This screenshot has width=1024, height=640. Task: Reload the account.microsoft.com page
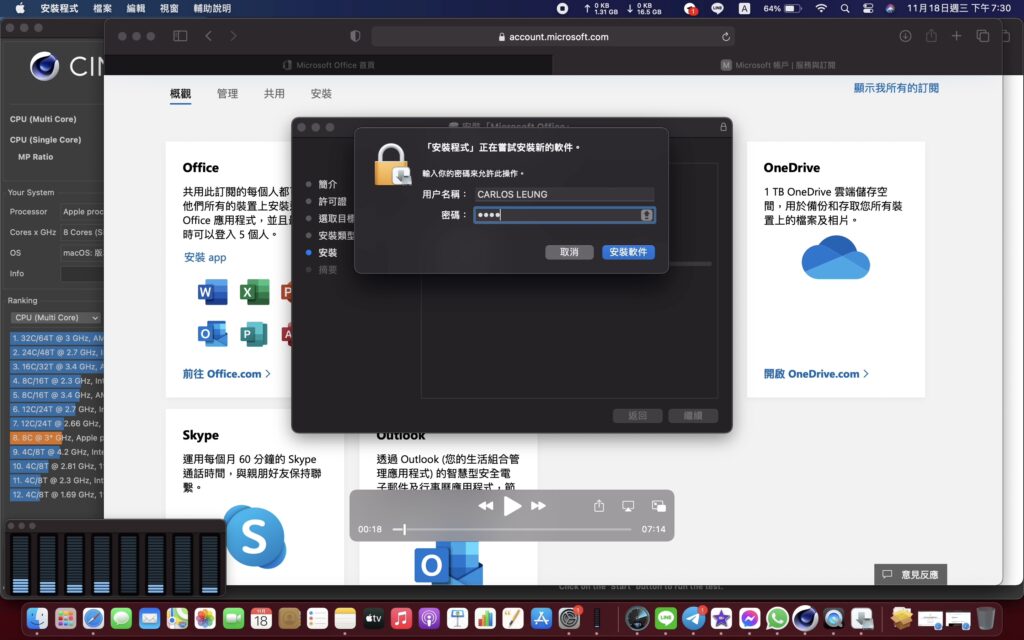pyautogui.click(x=726, y=37)
